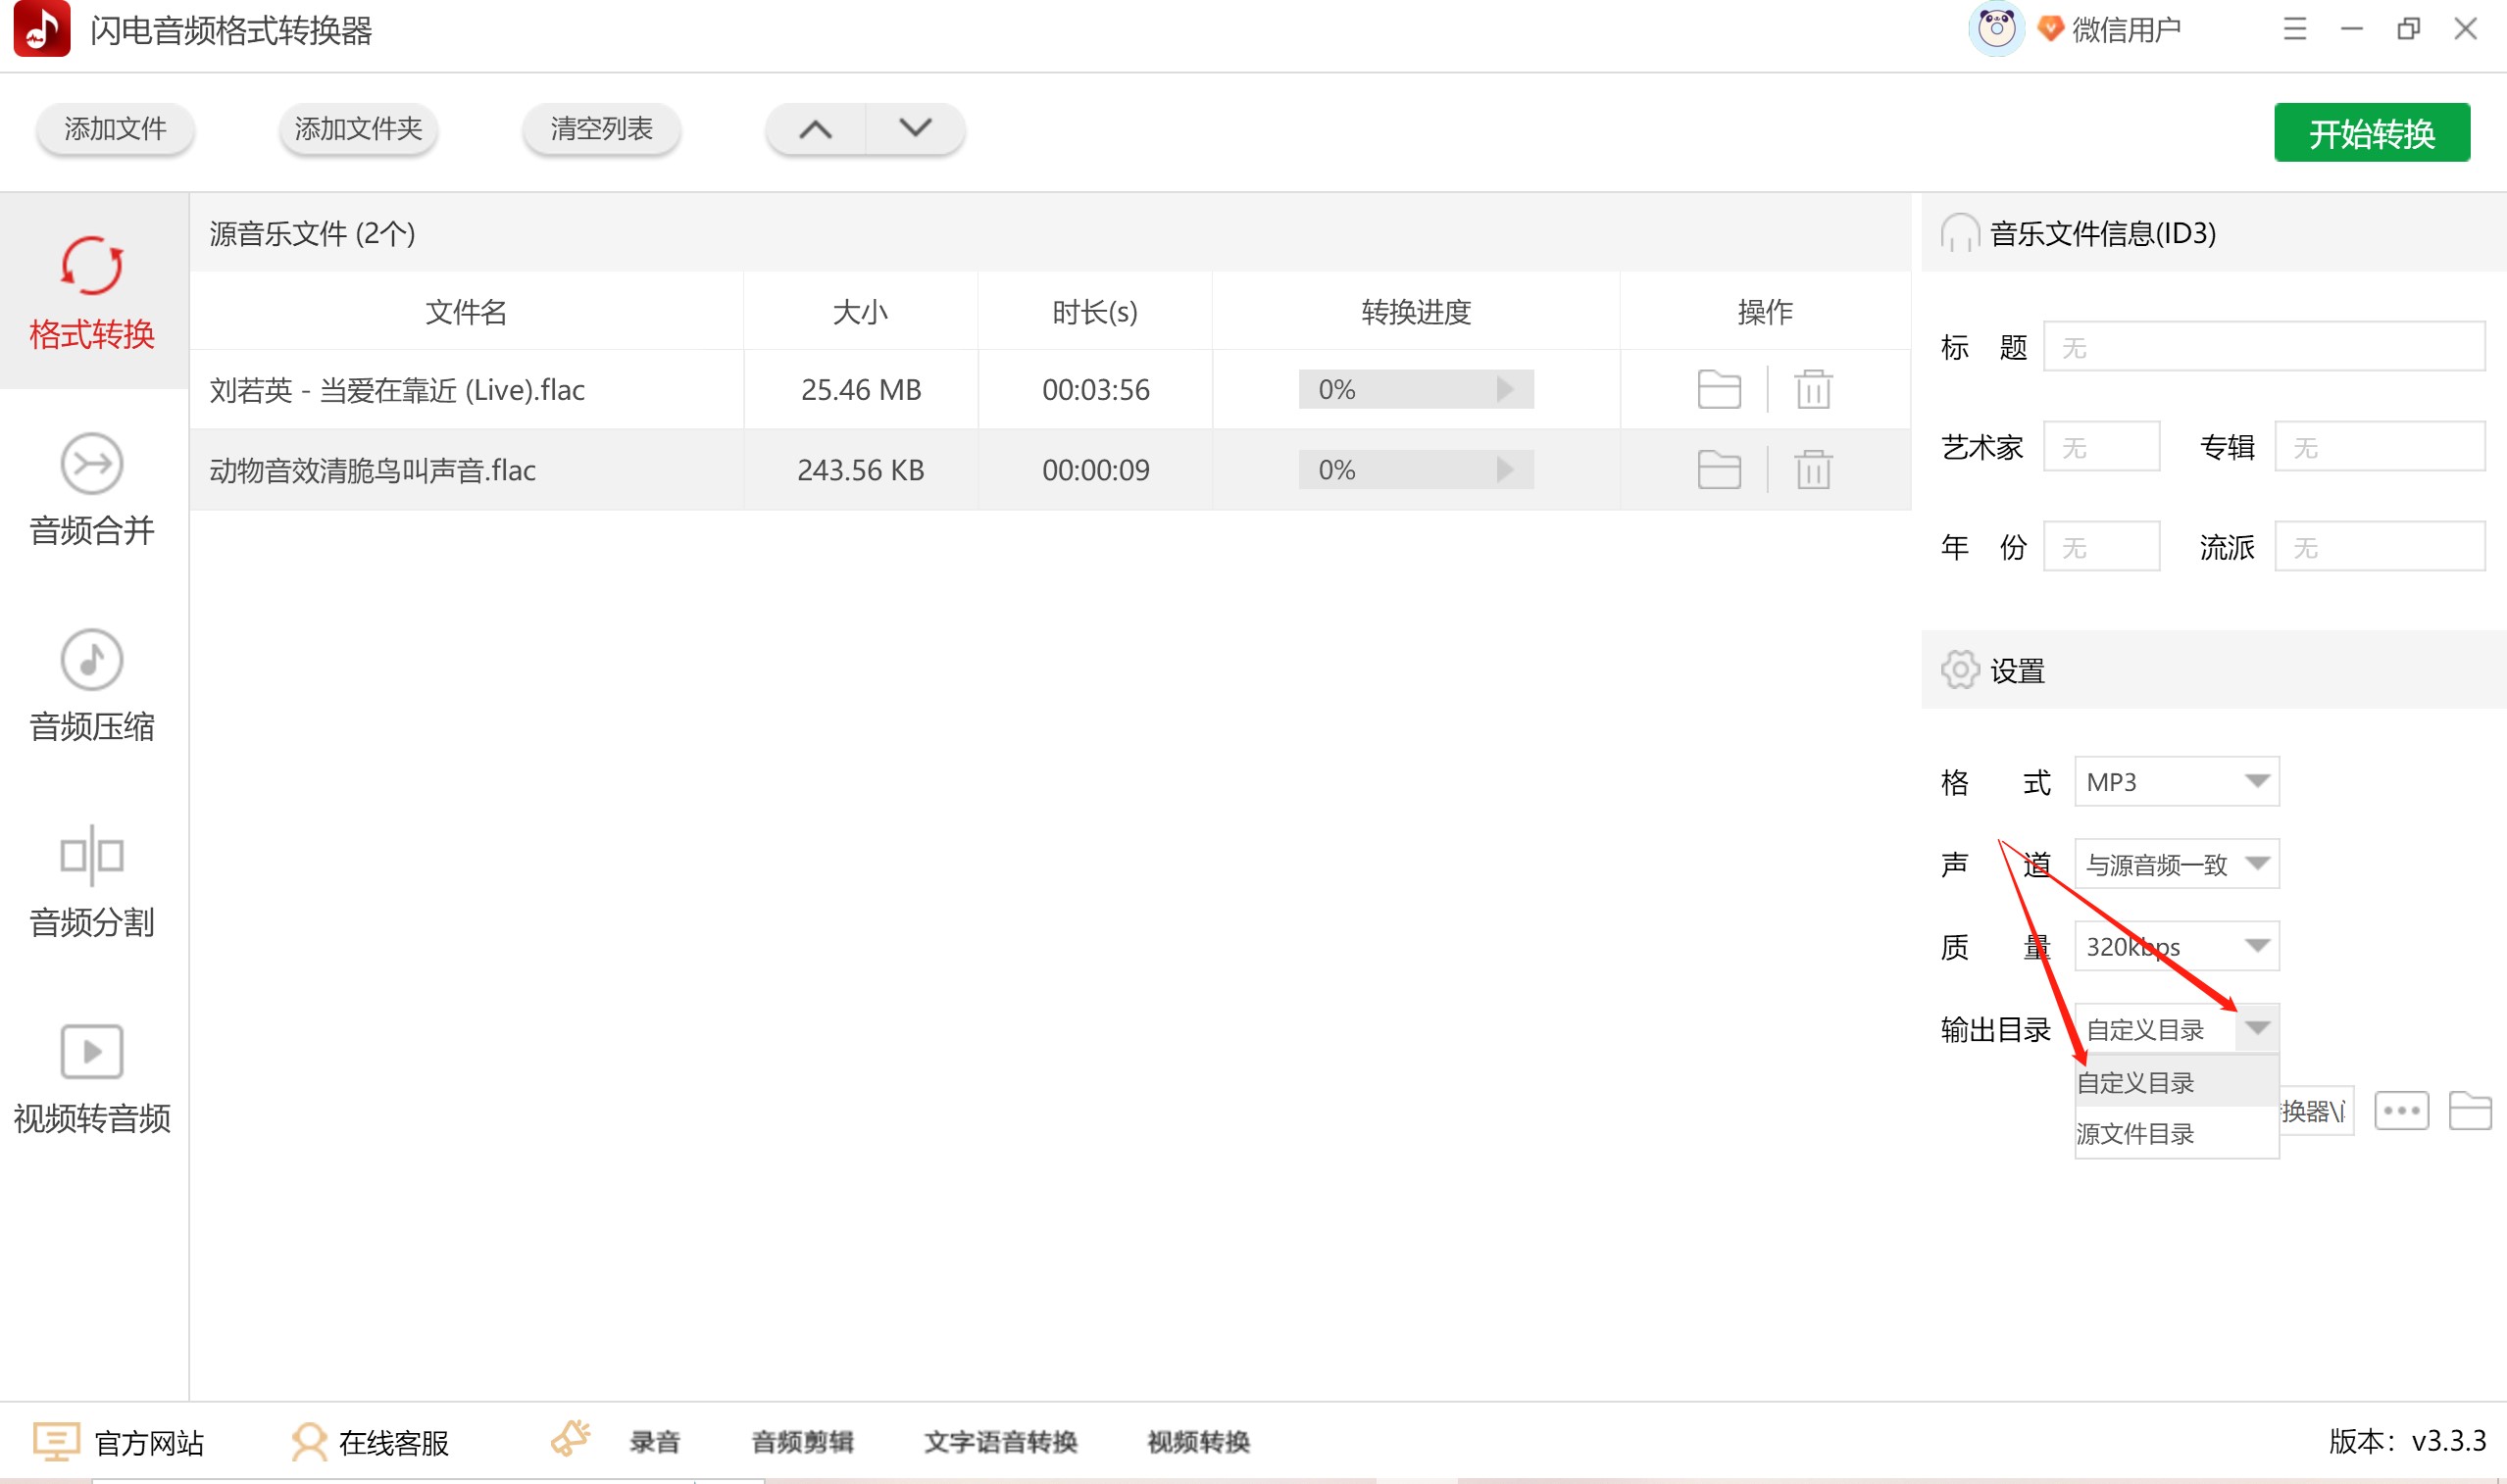Expand the 声道 与源音频一致 dropdown
The height and width of the screenshot is (1484, 2507).
(2176, 864)
